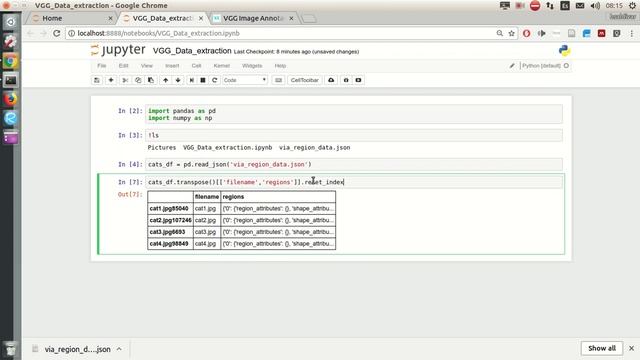Click the cat2.jpg107246 row index

(x=171, y=220)
